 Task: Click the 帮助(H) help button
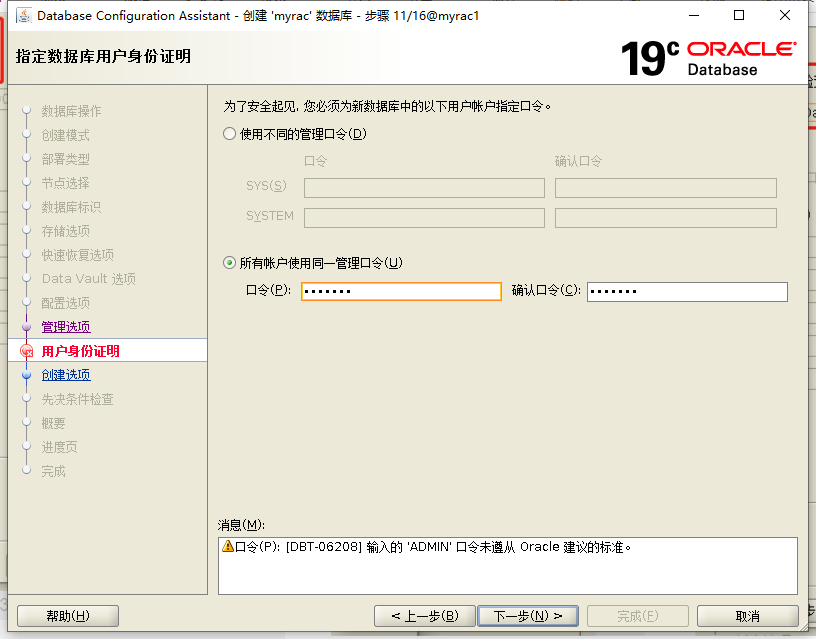68,616
